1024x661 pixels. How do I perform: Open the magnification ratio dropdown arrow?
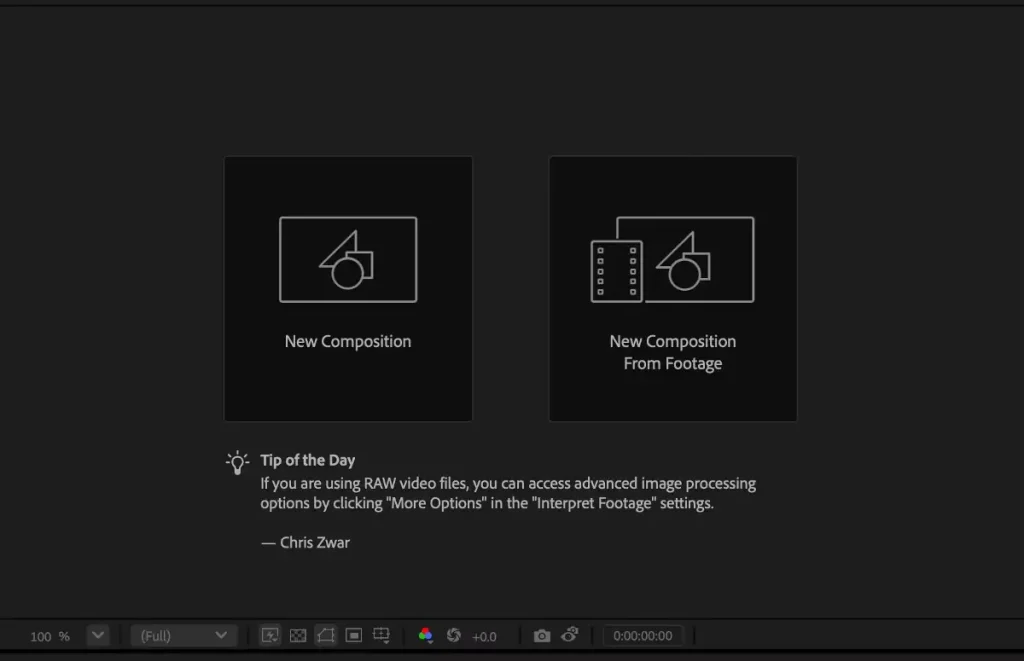pyautogui.click(x=97, y=636)
